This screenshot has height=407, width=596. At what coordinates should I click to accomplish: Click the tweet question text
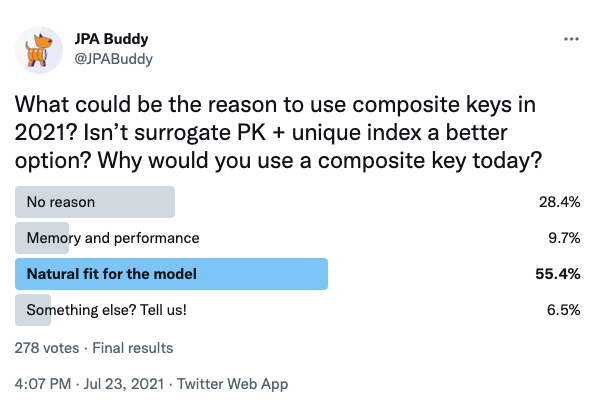tap(278, 132)
